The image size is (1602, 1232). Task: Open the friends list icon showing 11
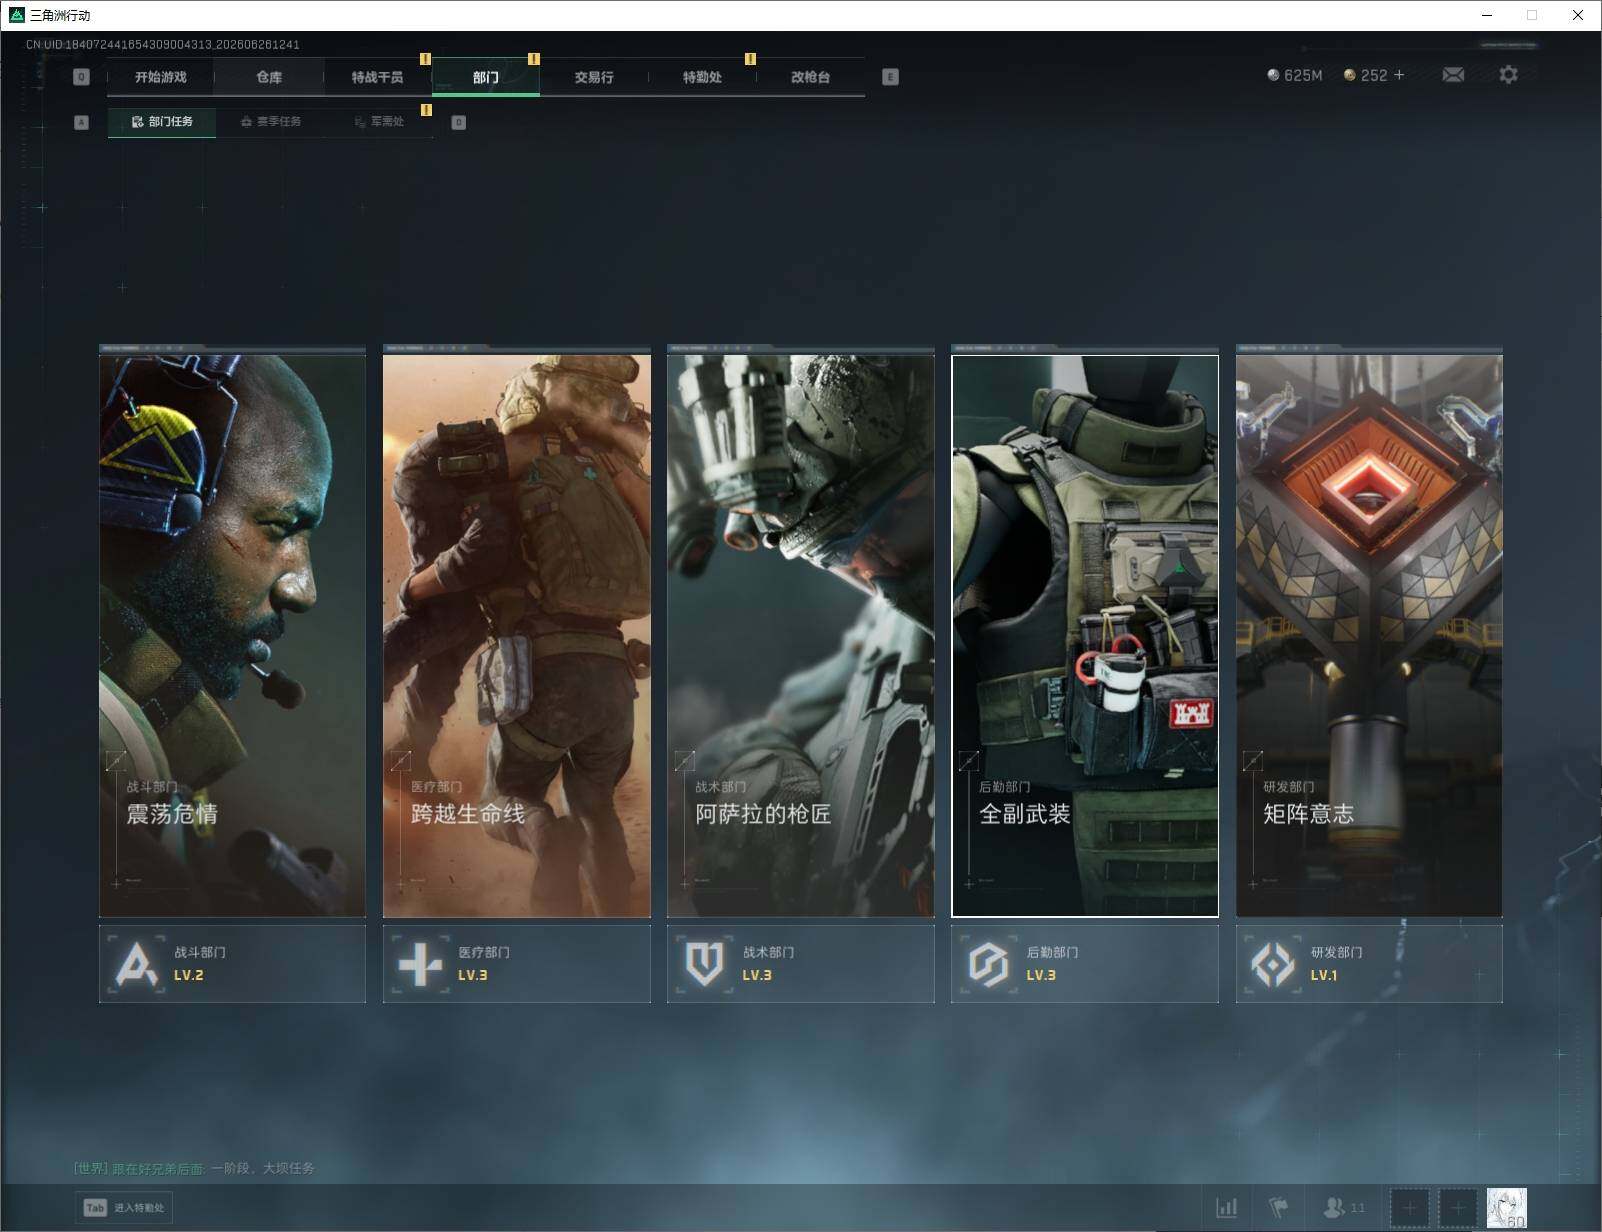coord(1343,1208)
